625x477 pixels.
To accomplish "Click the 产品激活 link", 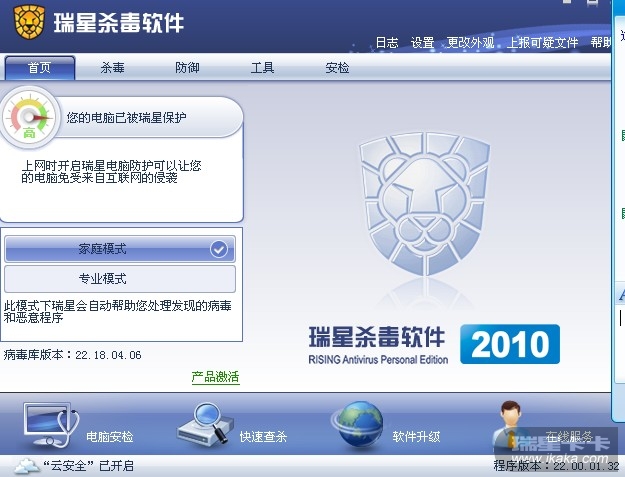I will point(215,377).
